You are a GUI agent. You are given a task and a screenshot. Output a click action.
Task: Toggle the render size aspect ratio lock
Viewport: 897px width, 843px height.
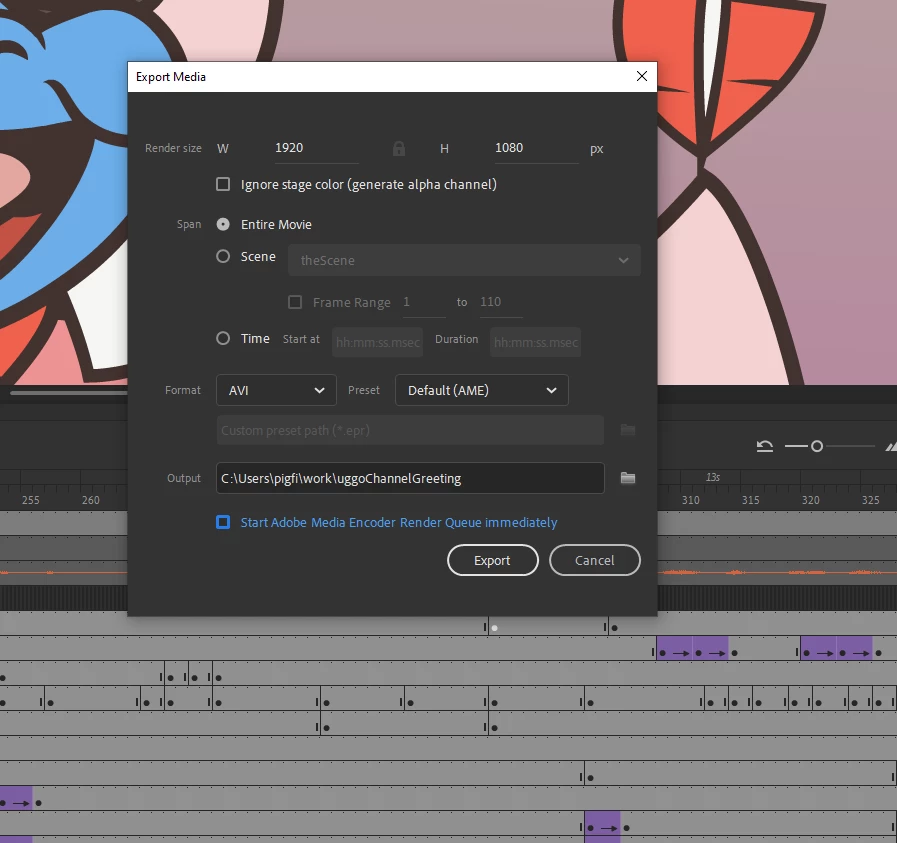(x=399, y=149)
